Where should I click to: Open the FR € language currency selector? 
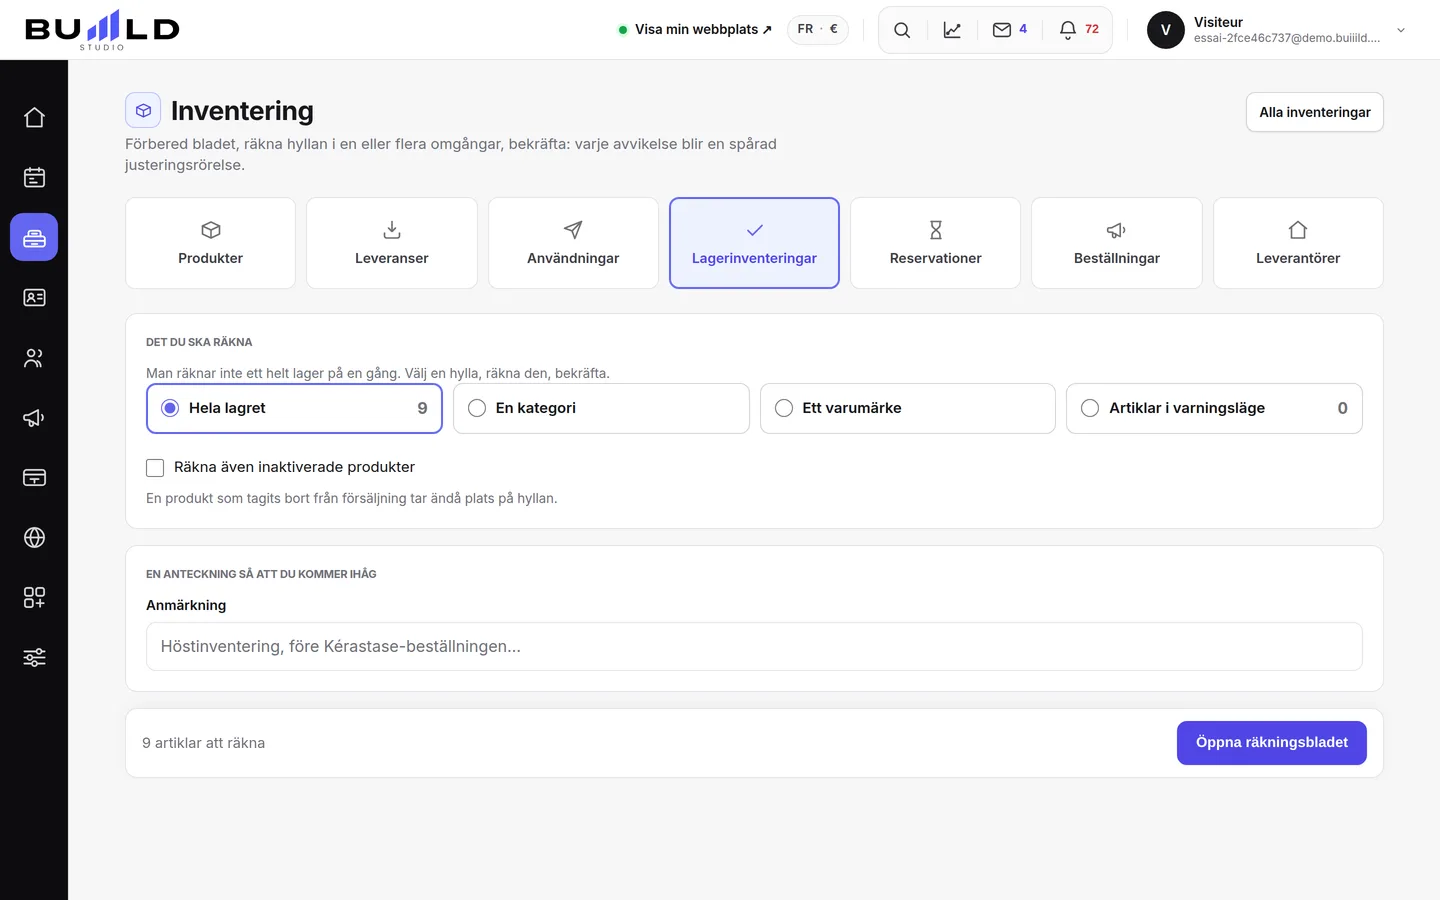pyautogui.click(x=817, y=29)
